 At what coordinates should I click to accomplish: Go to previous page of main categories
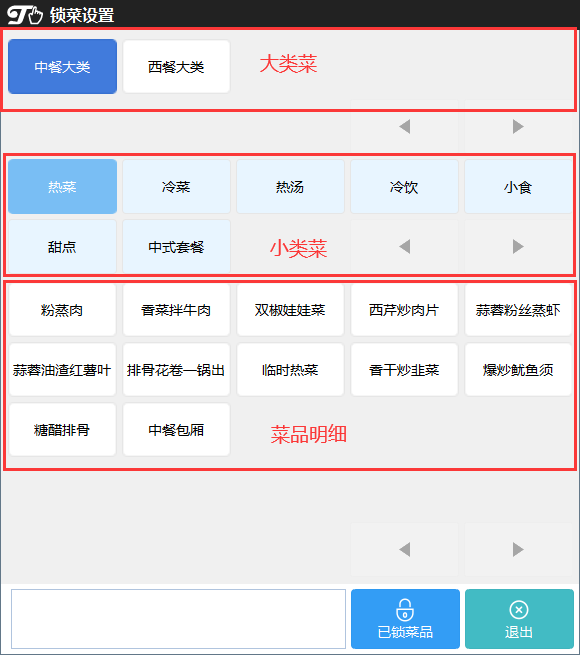(x=404, y=126)
